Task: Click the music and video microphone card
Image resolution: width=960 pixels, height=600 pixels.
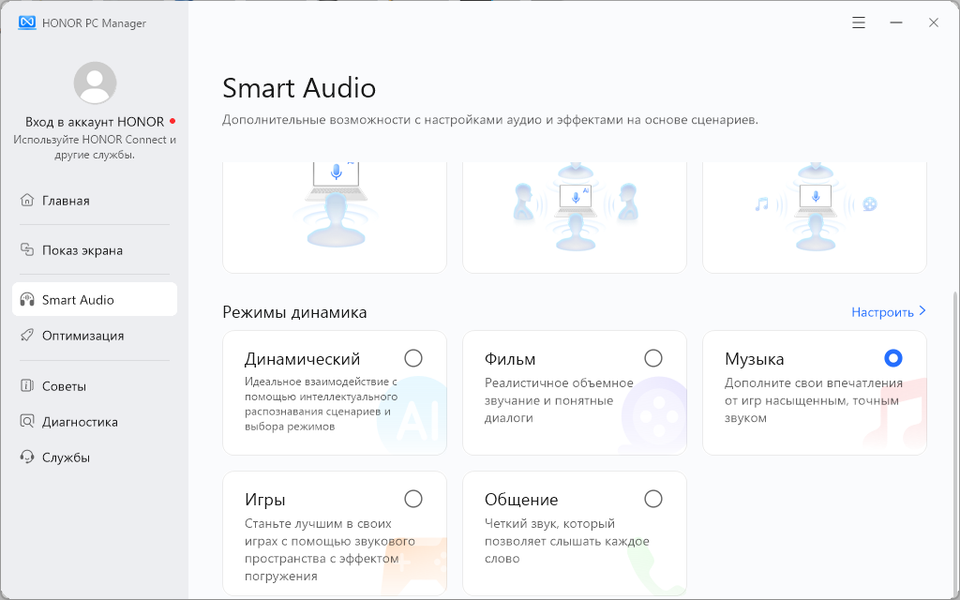Action: pyautogui.click(x=814, y=217)
